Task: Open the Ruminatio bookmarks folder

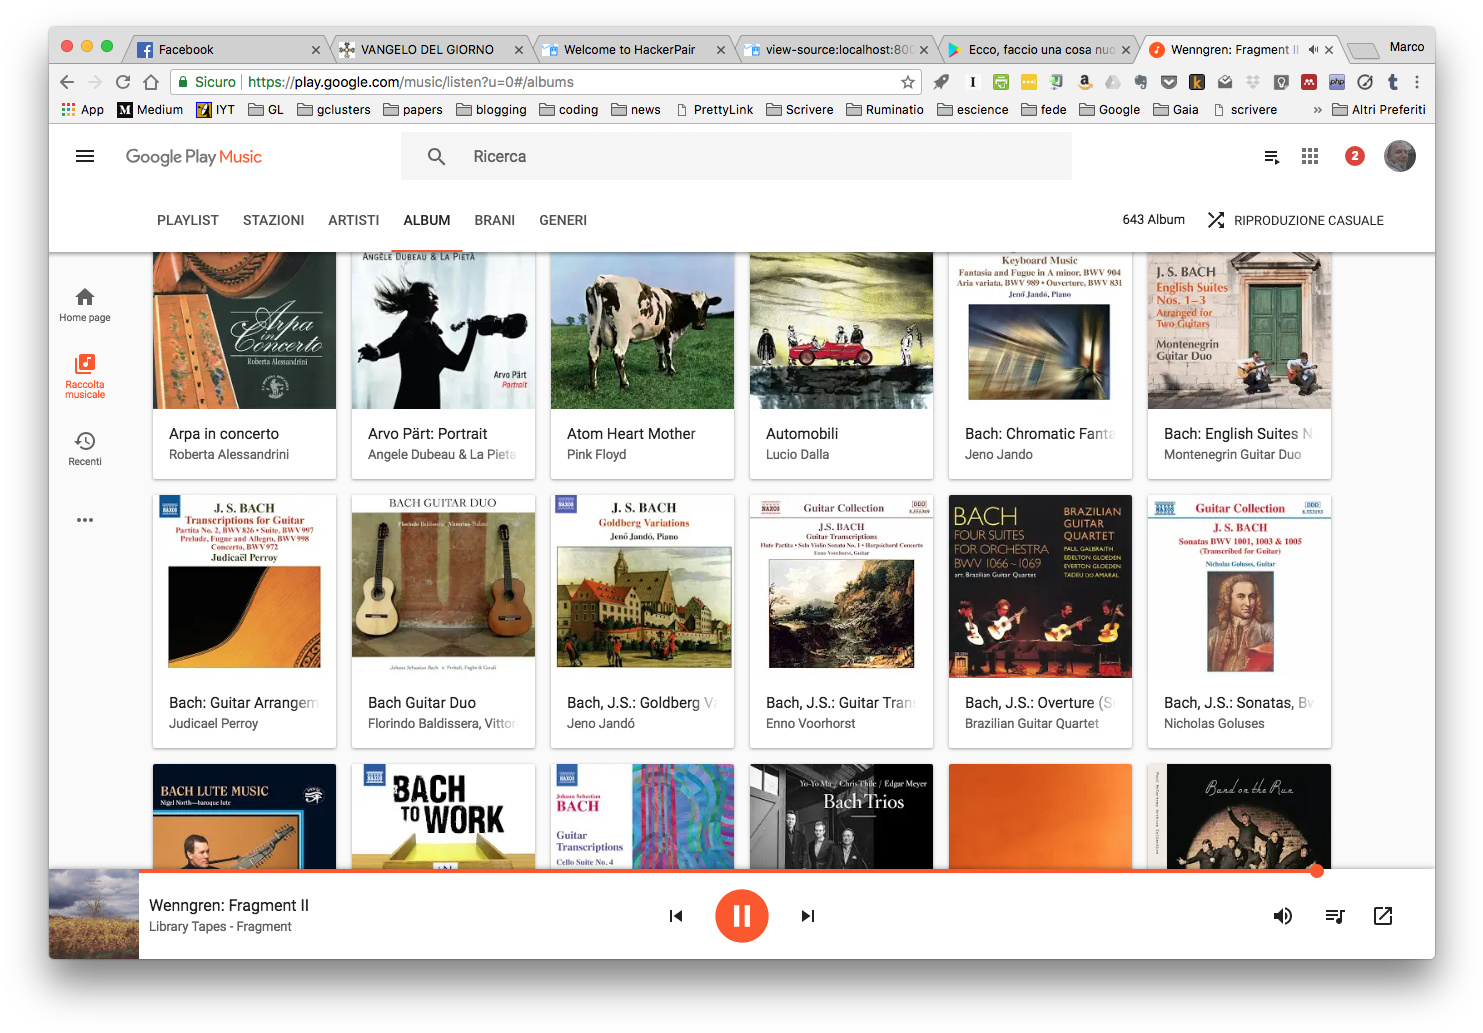Action: [885, 110]
